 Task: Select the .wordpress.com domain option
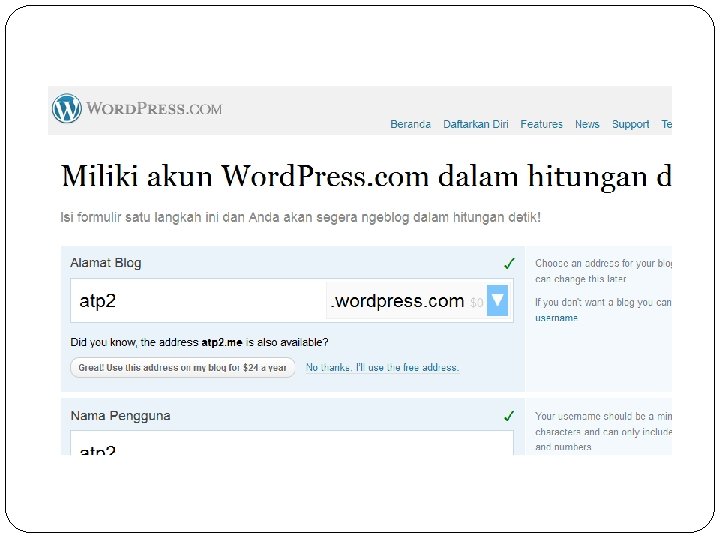397,301
